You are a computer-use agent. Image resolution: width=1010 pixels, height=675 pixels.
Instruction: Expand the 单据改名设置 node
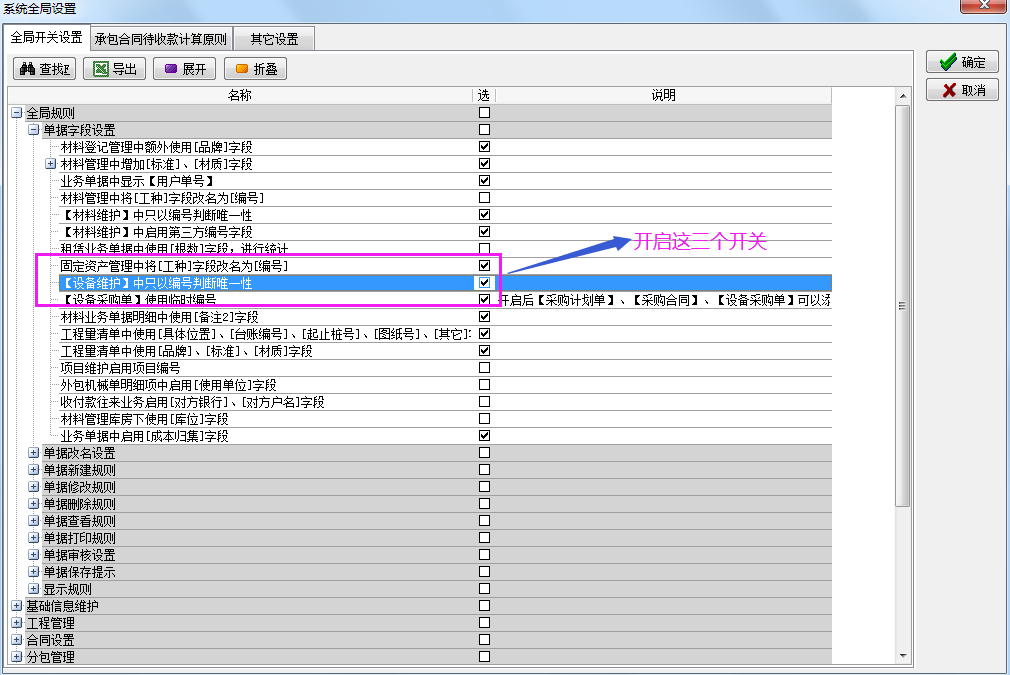(x=33, y=453)
